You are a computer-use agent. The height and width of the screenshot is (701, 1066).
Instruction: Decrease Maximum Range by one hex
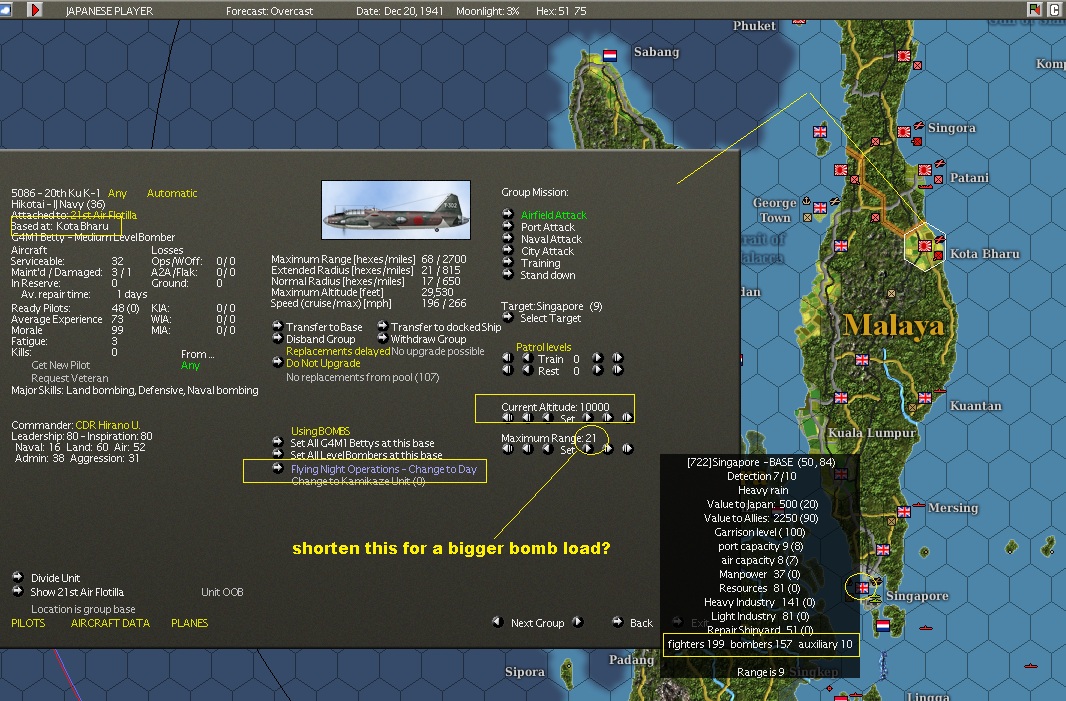click(x=547, y=449)
